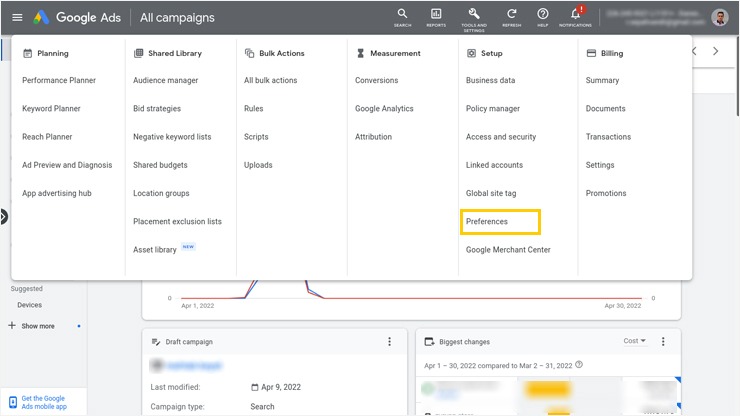Click the Billing card icon
This screenshot has height=416, width=740.
coord(591,53)
